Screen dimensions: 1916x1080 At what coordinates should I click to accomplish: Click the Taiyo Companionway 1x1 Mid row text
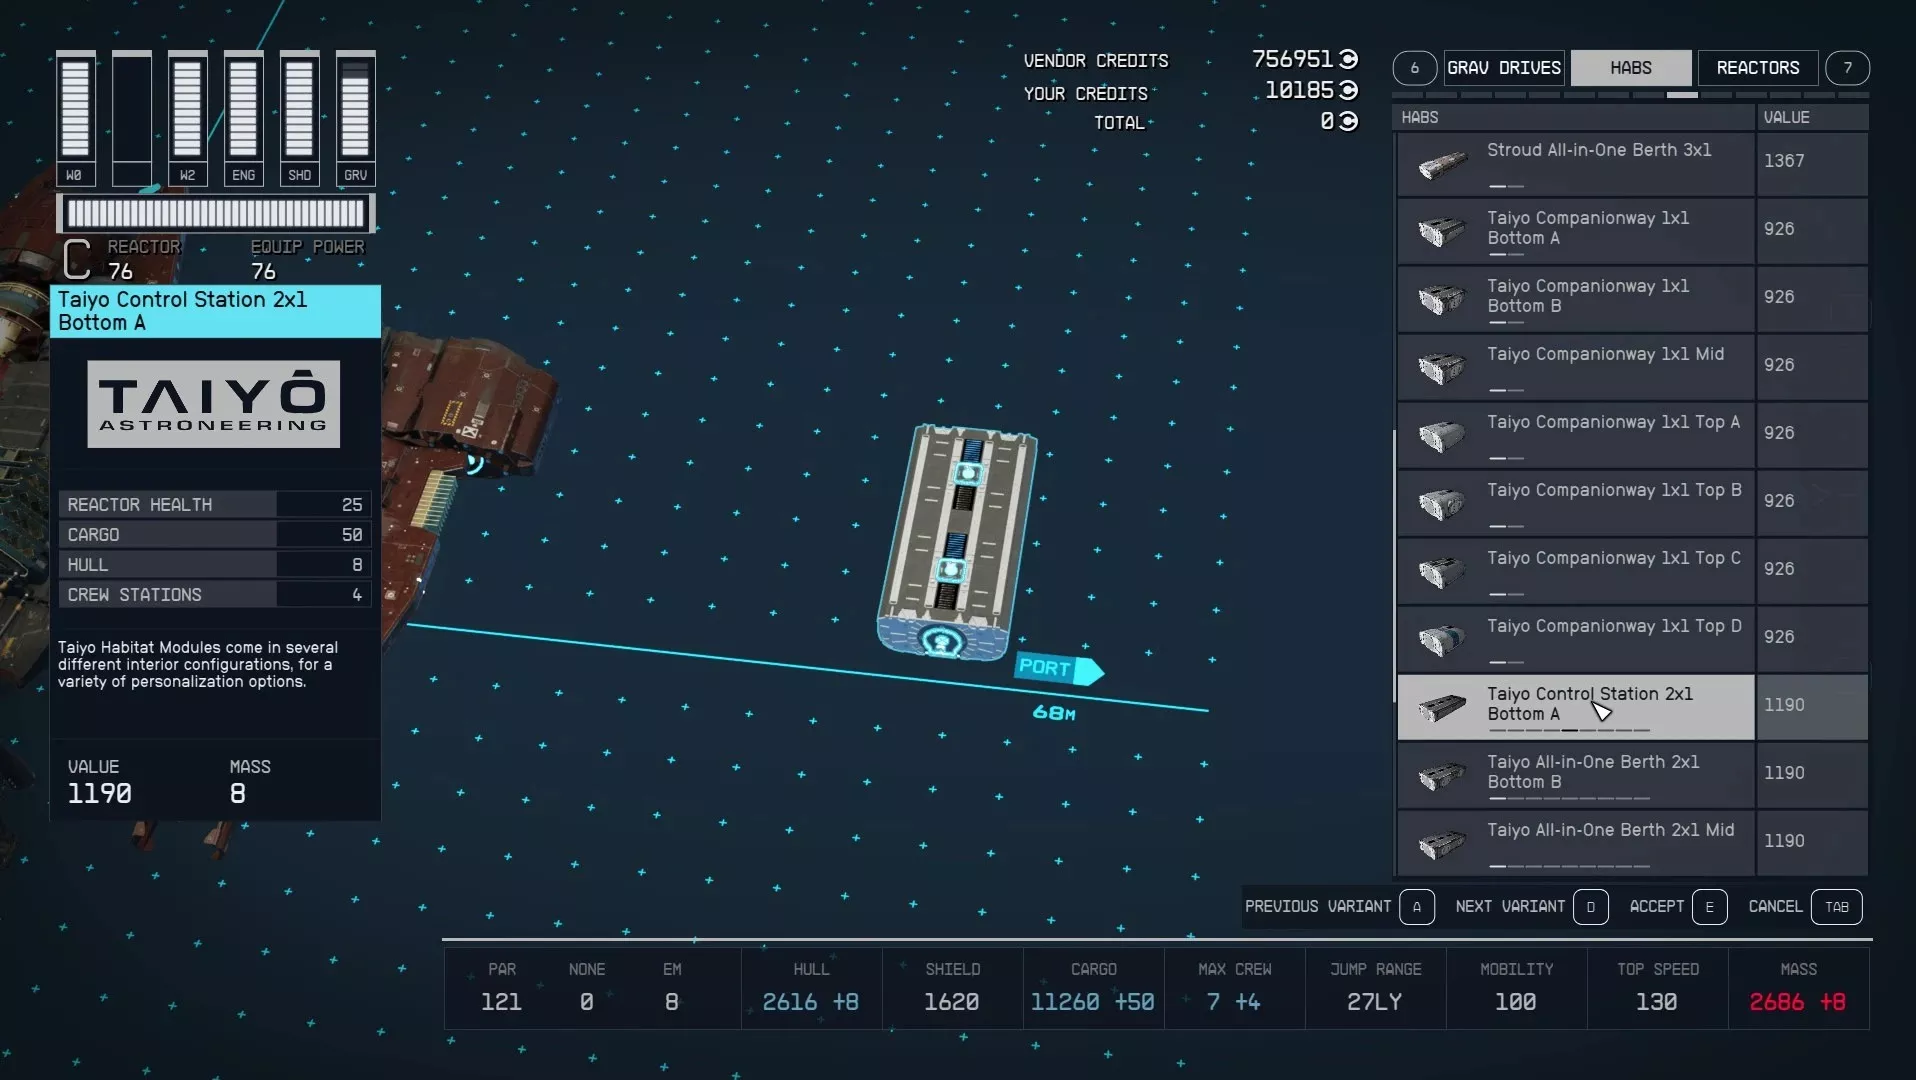tap(1605, 354)
